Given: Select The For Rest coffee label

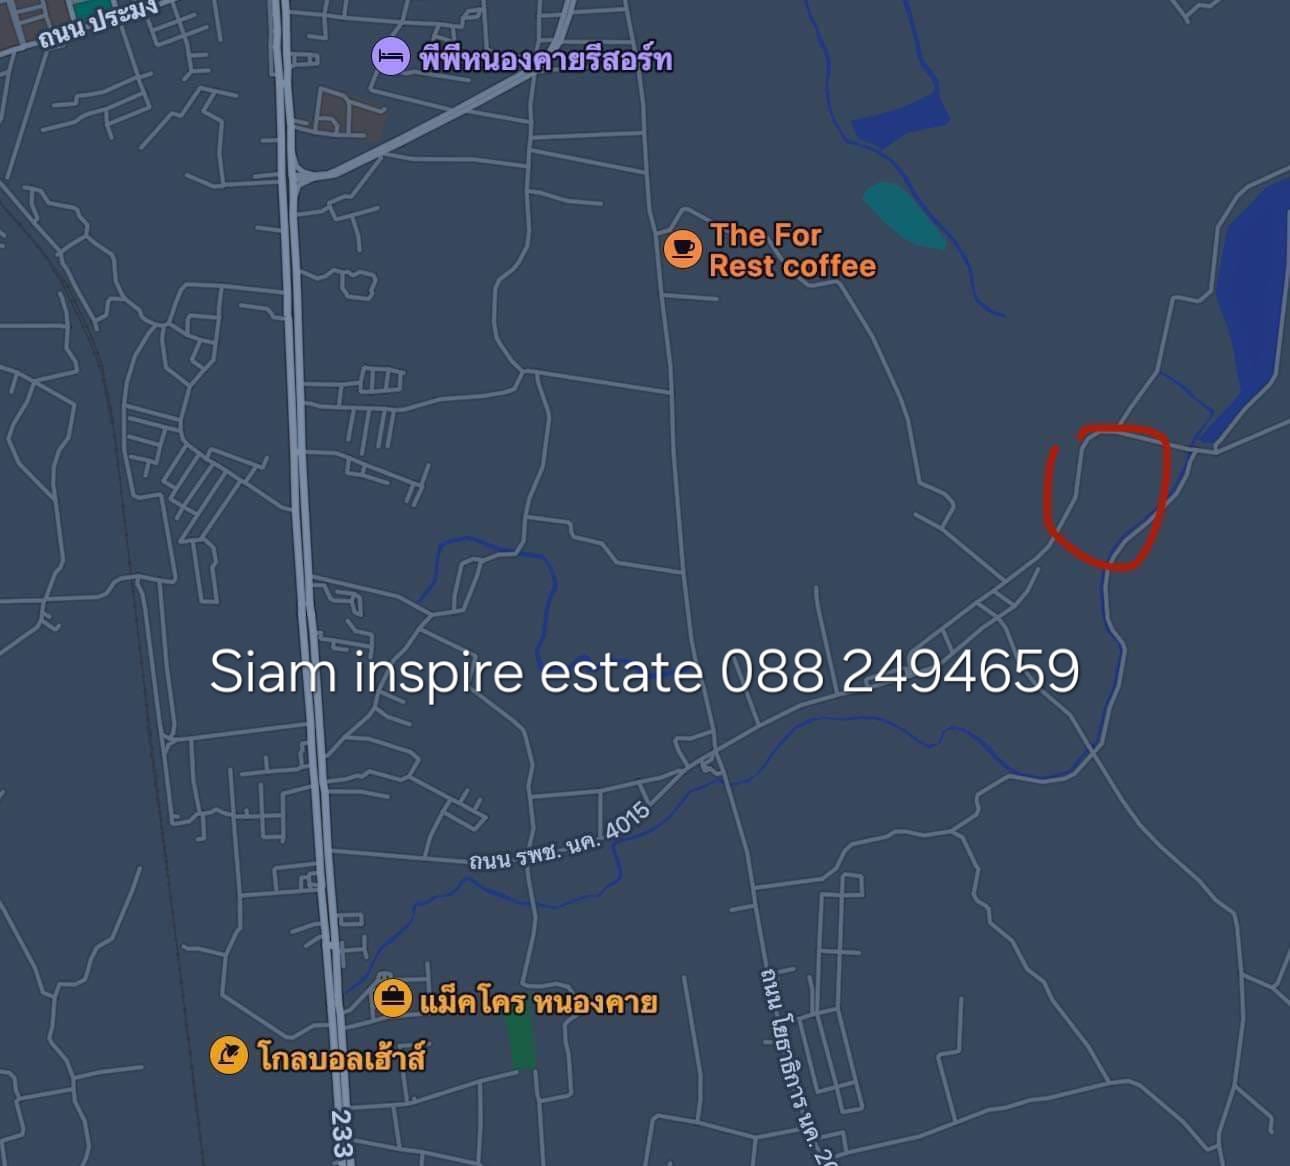Looking at the screenshot, I should coord(792,250).
